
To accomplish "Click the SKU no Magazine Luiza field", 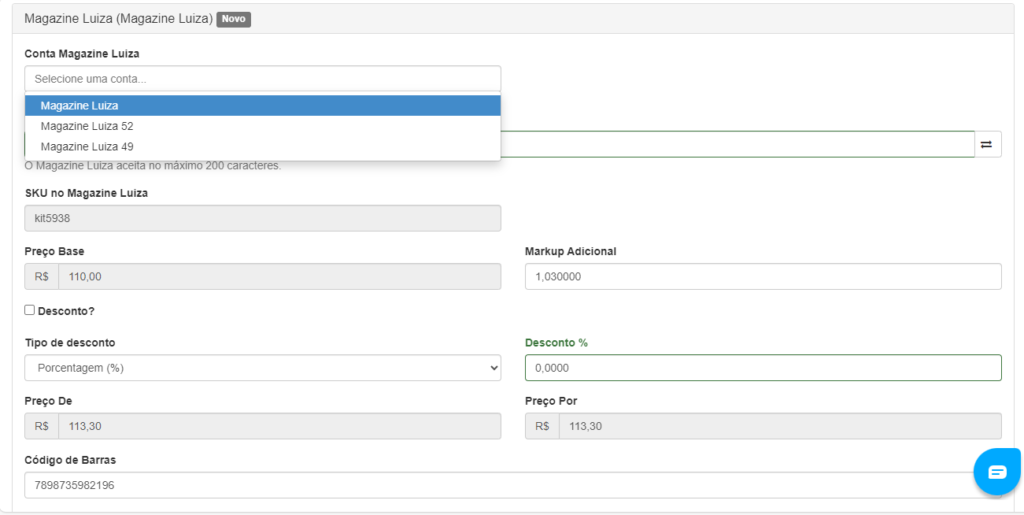I will click(x=263, y=218).
